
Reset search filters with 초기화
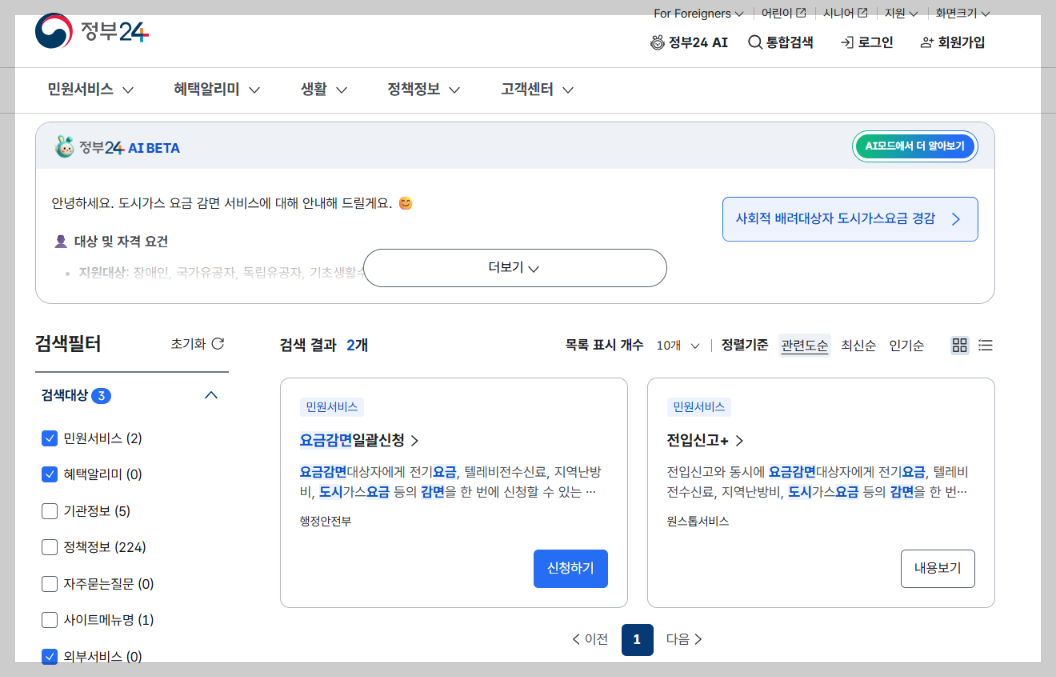click(x=197, y=344)
